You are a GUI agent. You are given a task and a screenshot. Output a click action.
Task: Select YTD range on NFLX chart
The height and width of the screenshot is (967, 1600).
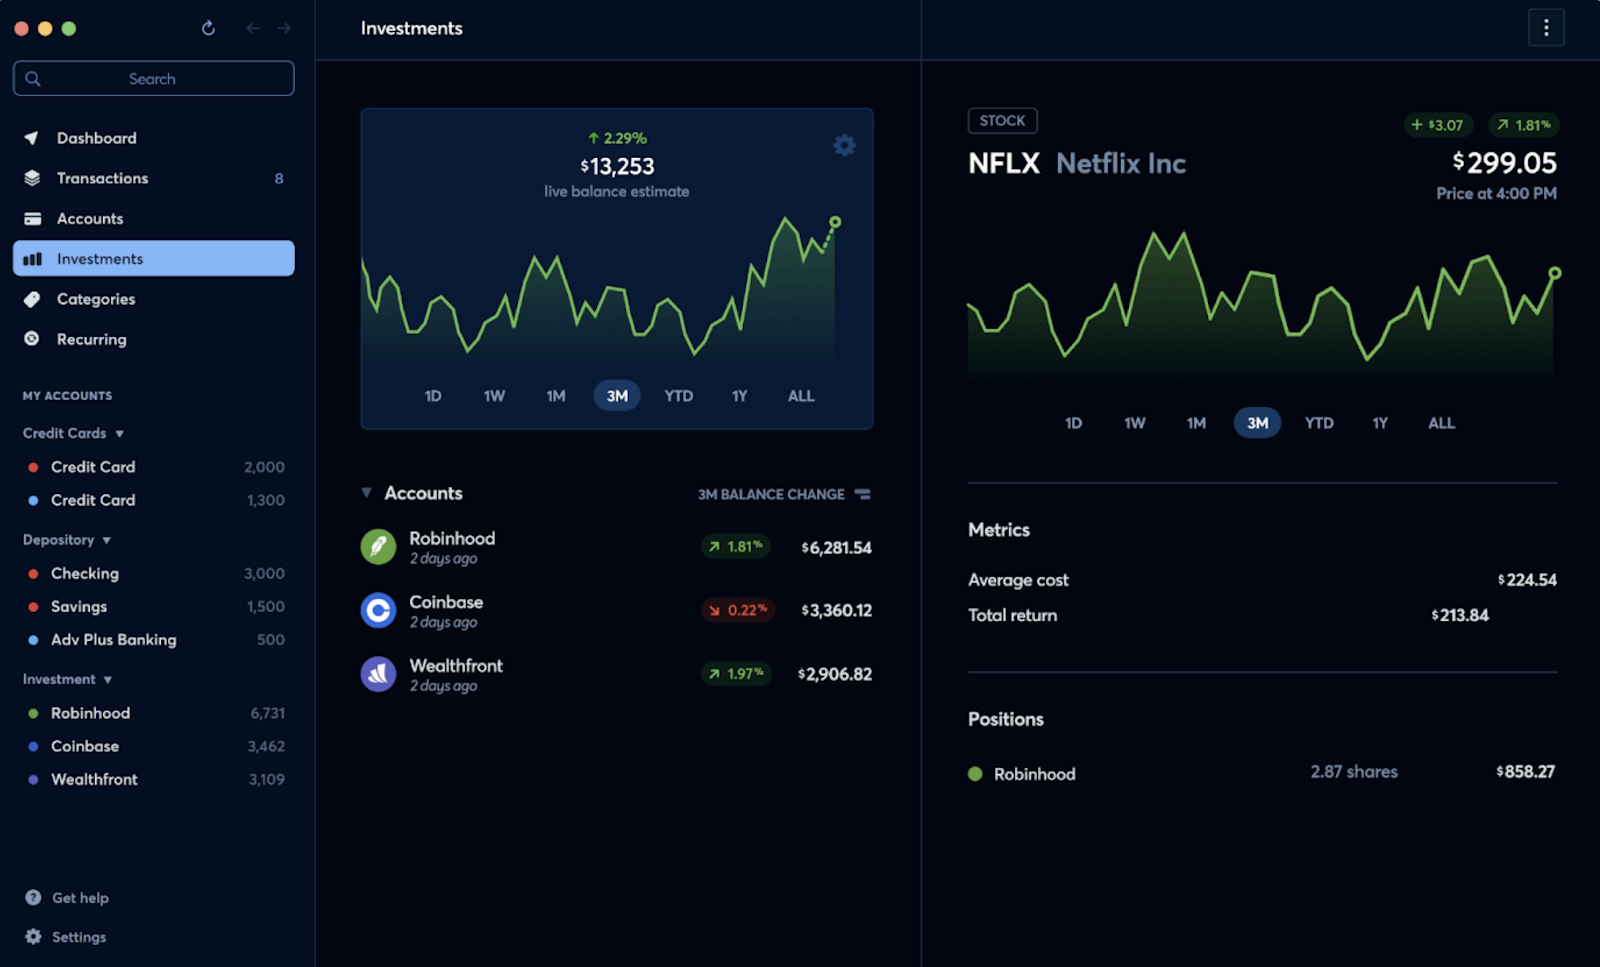[x=1319, y=423]
